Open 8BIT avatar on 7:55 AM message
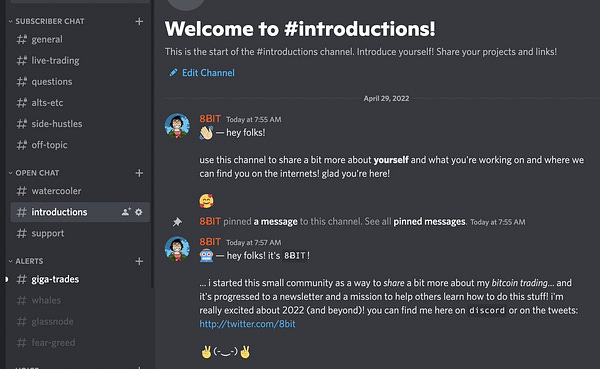This screenshot has width=600, height=369. pyautogui.click(x=177, y=126)
